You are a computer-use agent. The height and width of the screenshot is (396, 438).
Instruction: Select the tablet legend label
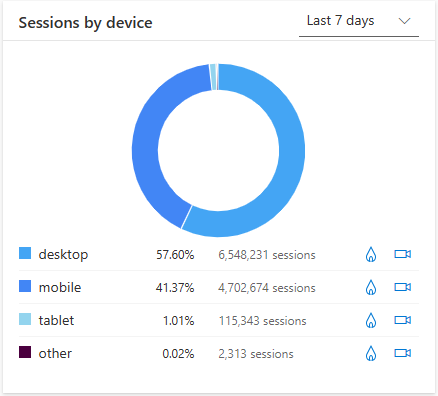coord(56,320)
